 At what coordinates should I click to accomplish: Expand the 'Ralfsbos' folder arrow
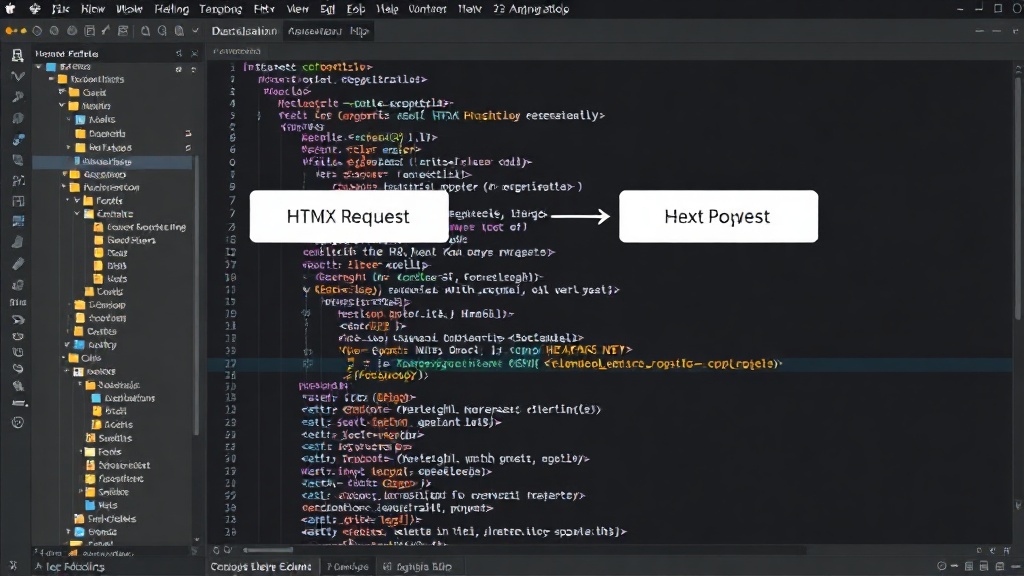(x=69, y=148)
